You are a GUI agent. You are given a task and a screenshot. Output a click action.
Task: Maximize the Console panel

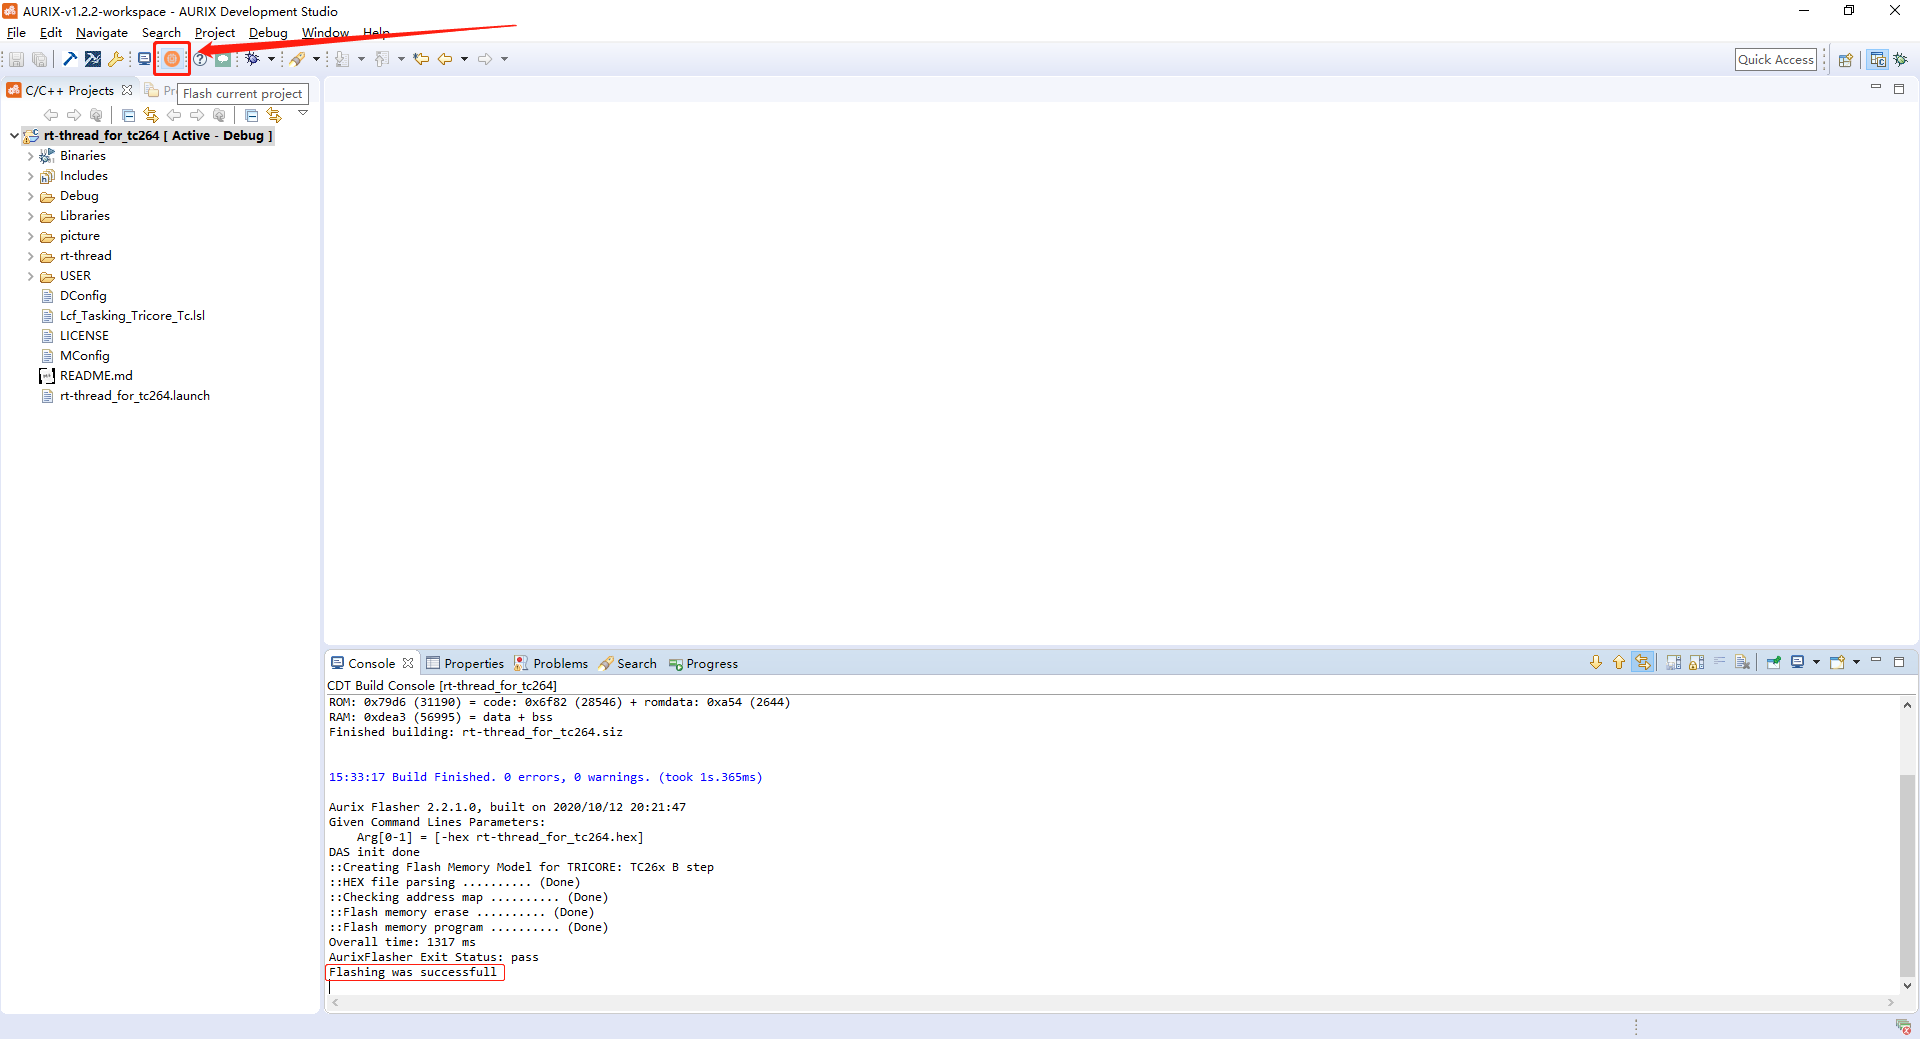1899,662
